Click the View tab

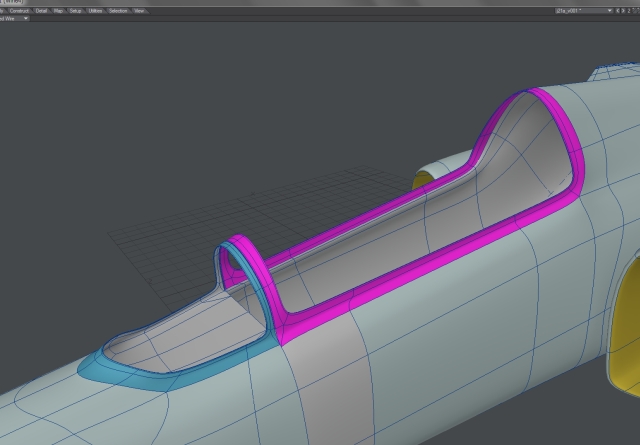coord(139,11)
